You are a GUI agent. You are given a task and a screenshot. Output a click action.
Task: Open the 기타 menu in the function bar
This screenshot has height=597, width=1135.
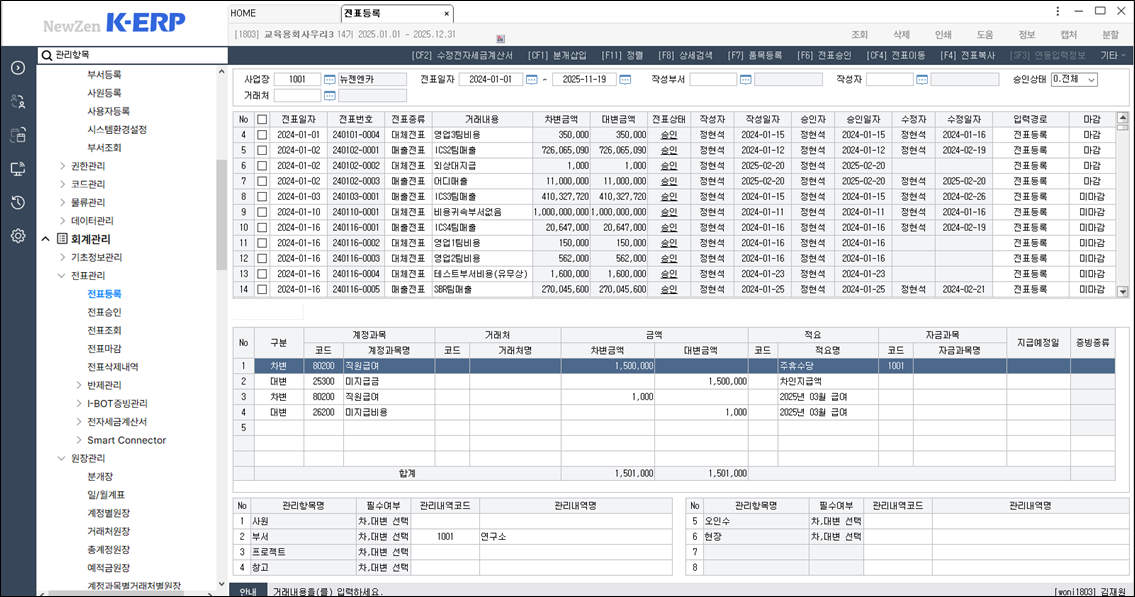coord(1113,55)
